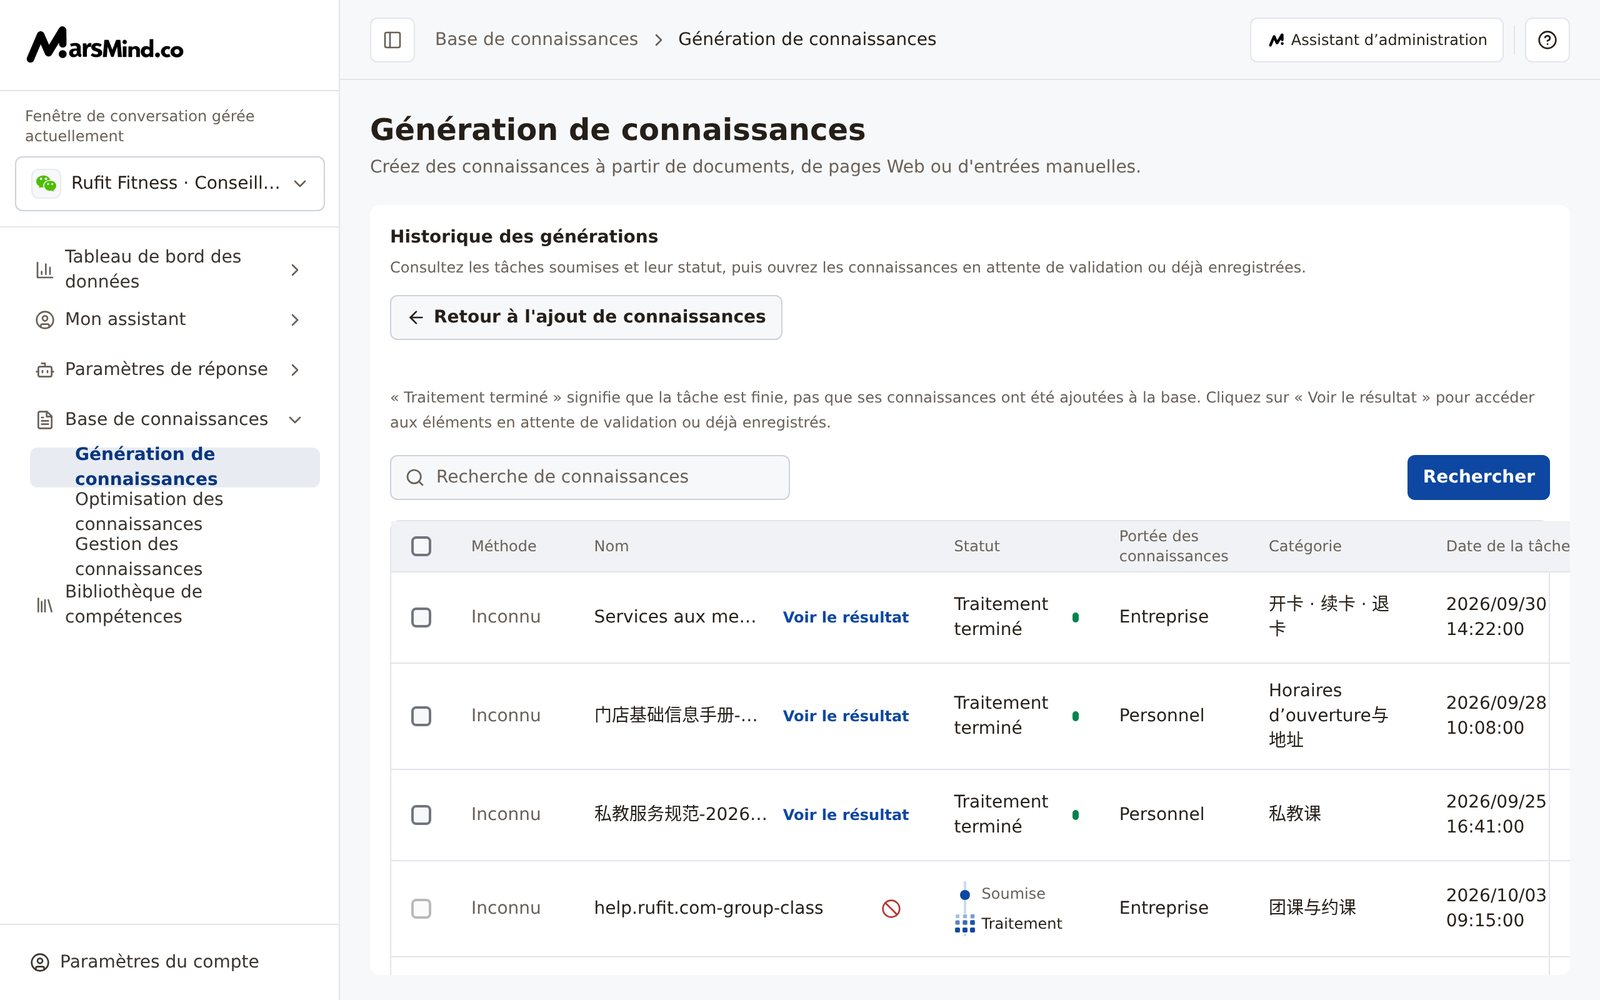The width and height of the screenshot is (1600, 1000).
Task: Click Retour à l'ajout de connaissances button
Action: [586, 317]
